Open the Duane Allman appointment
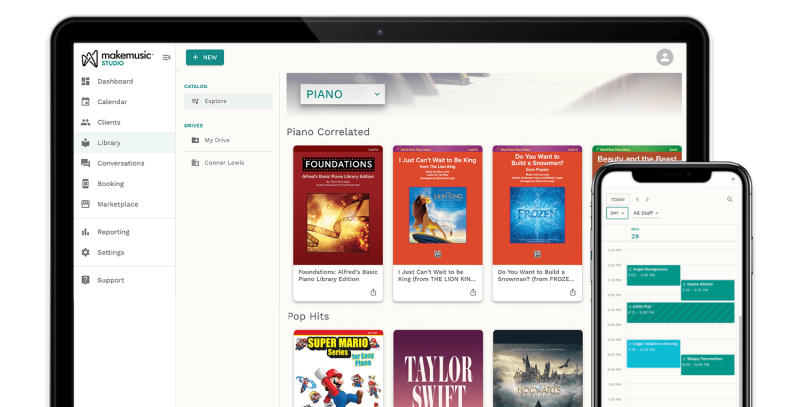The height and width of the screenshot is (407, 787). pos(708,290)
